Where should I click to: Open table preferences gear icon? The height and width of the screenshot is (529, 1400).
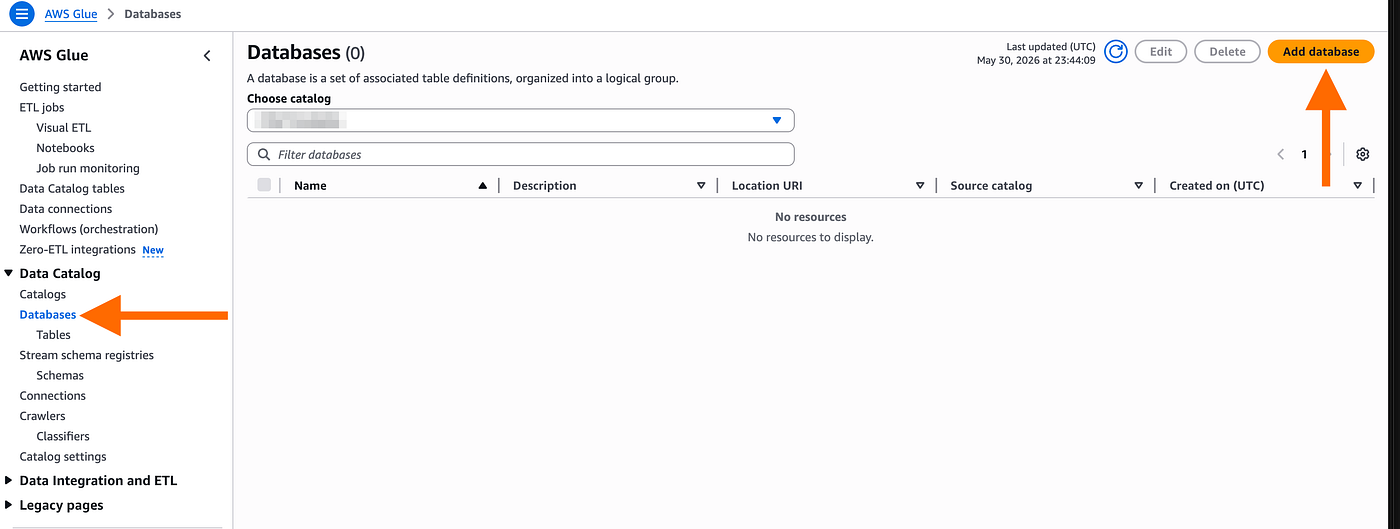click(x=1362, y=154)
